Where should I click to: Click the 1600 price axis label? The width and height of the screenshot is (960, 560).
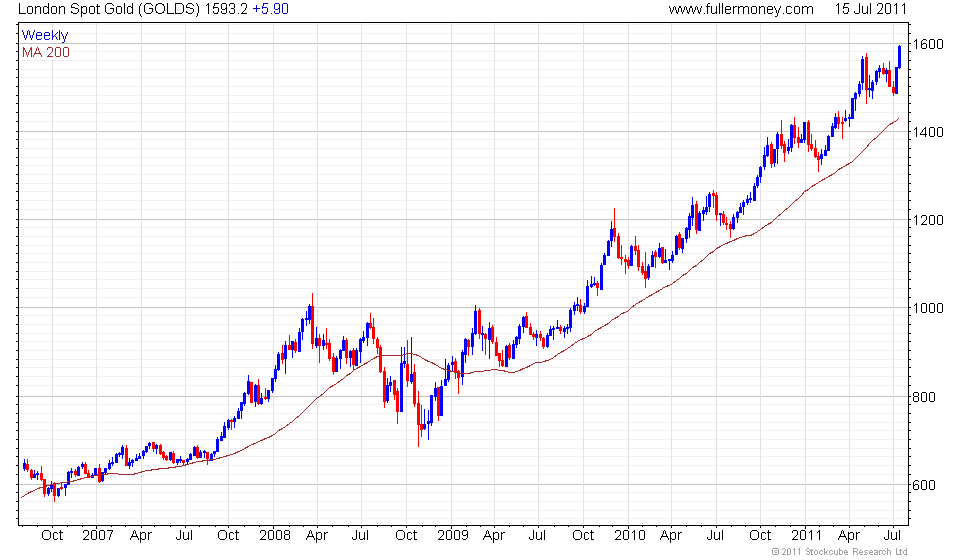point(928,44)
